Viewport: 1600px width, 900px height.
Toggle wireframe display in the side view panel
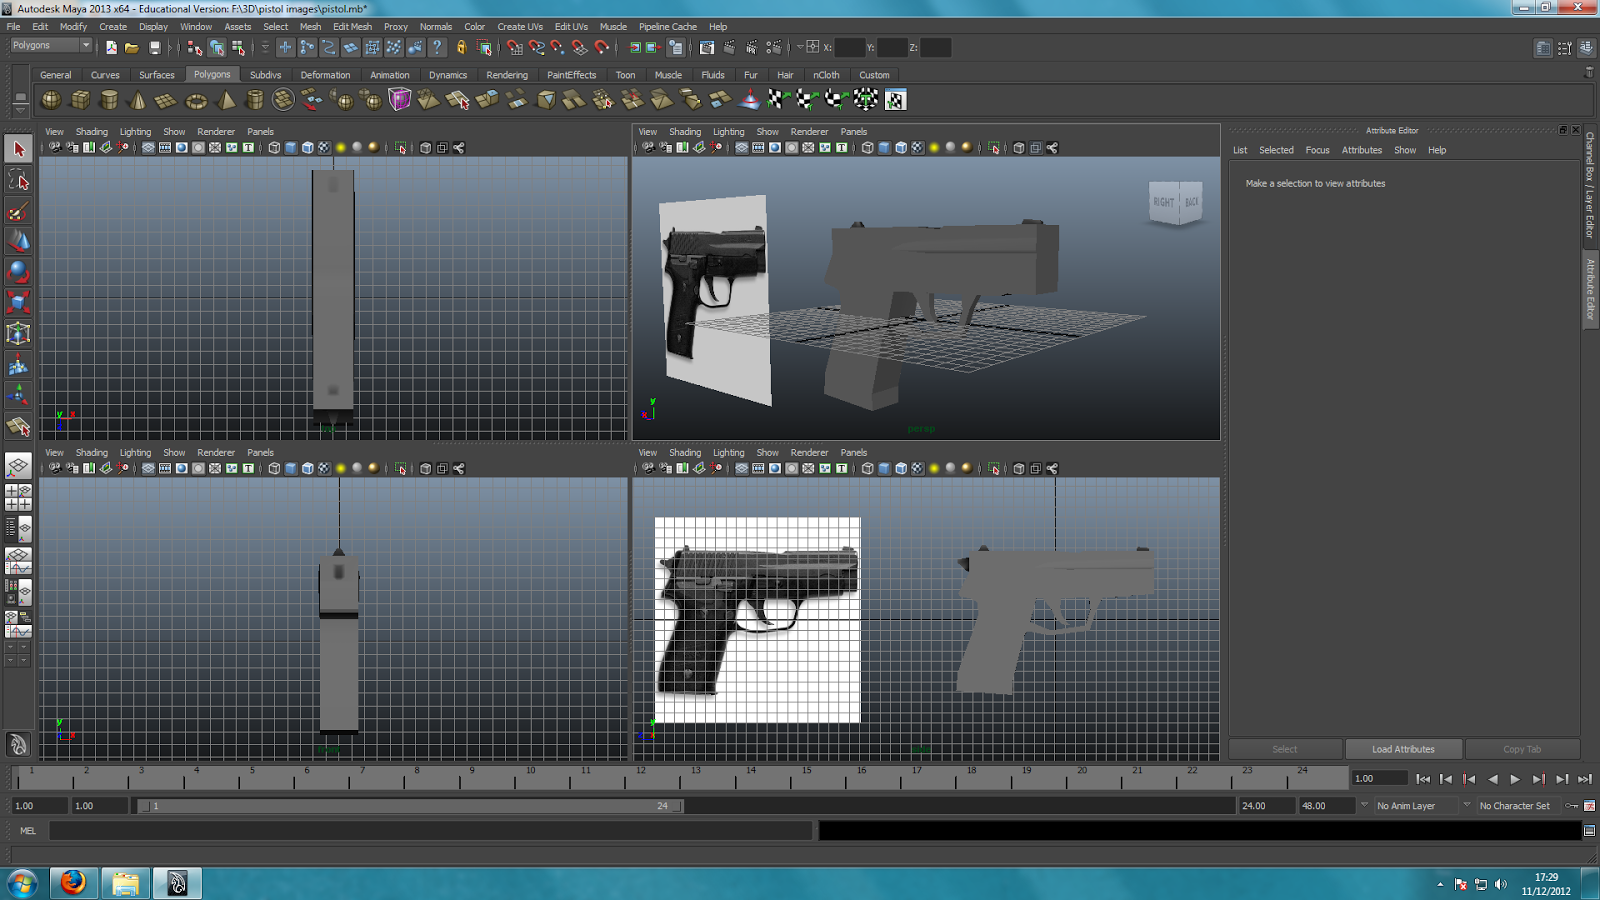click(866, 467)
